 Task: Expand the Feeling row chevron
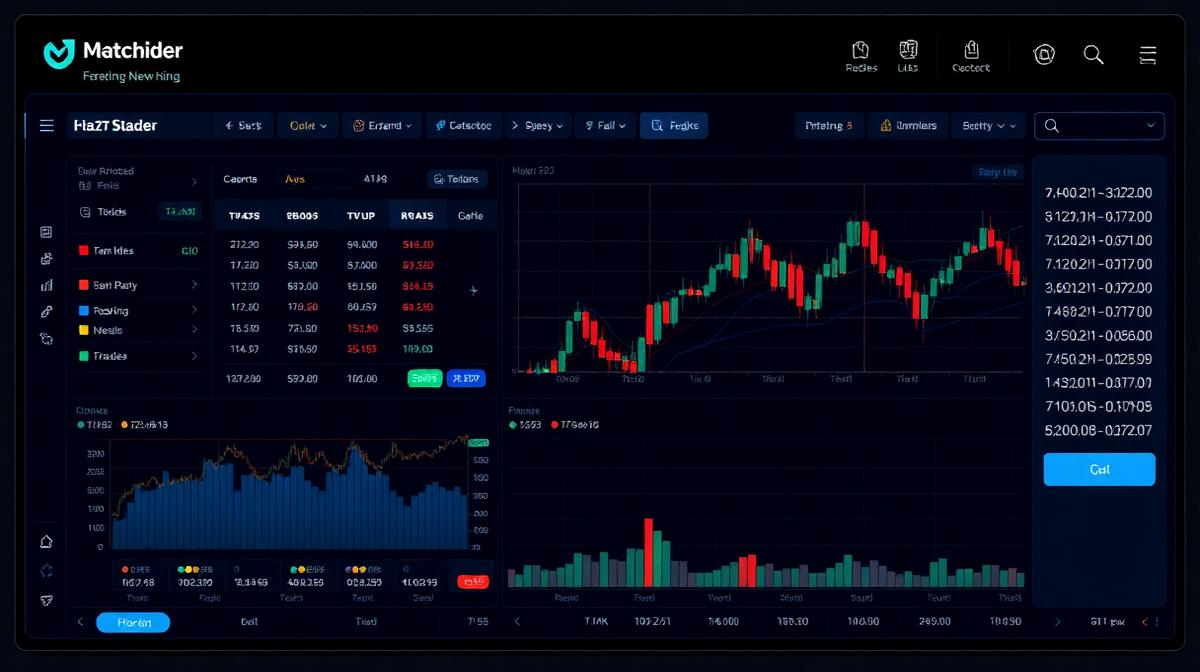click(x=194, y=311)
